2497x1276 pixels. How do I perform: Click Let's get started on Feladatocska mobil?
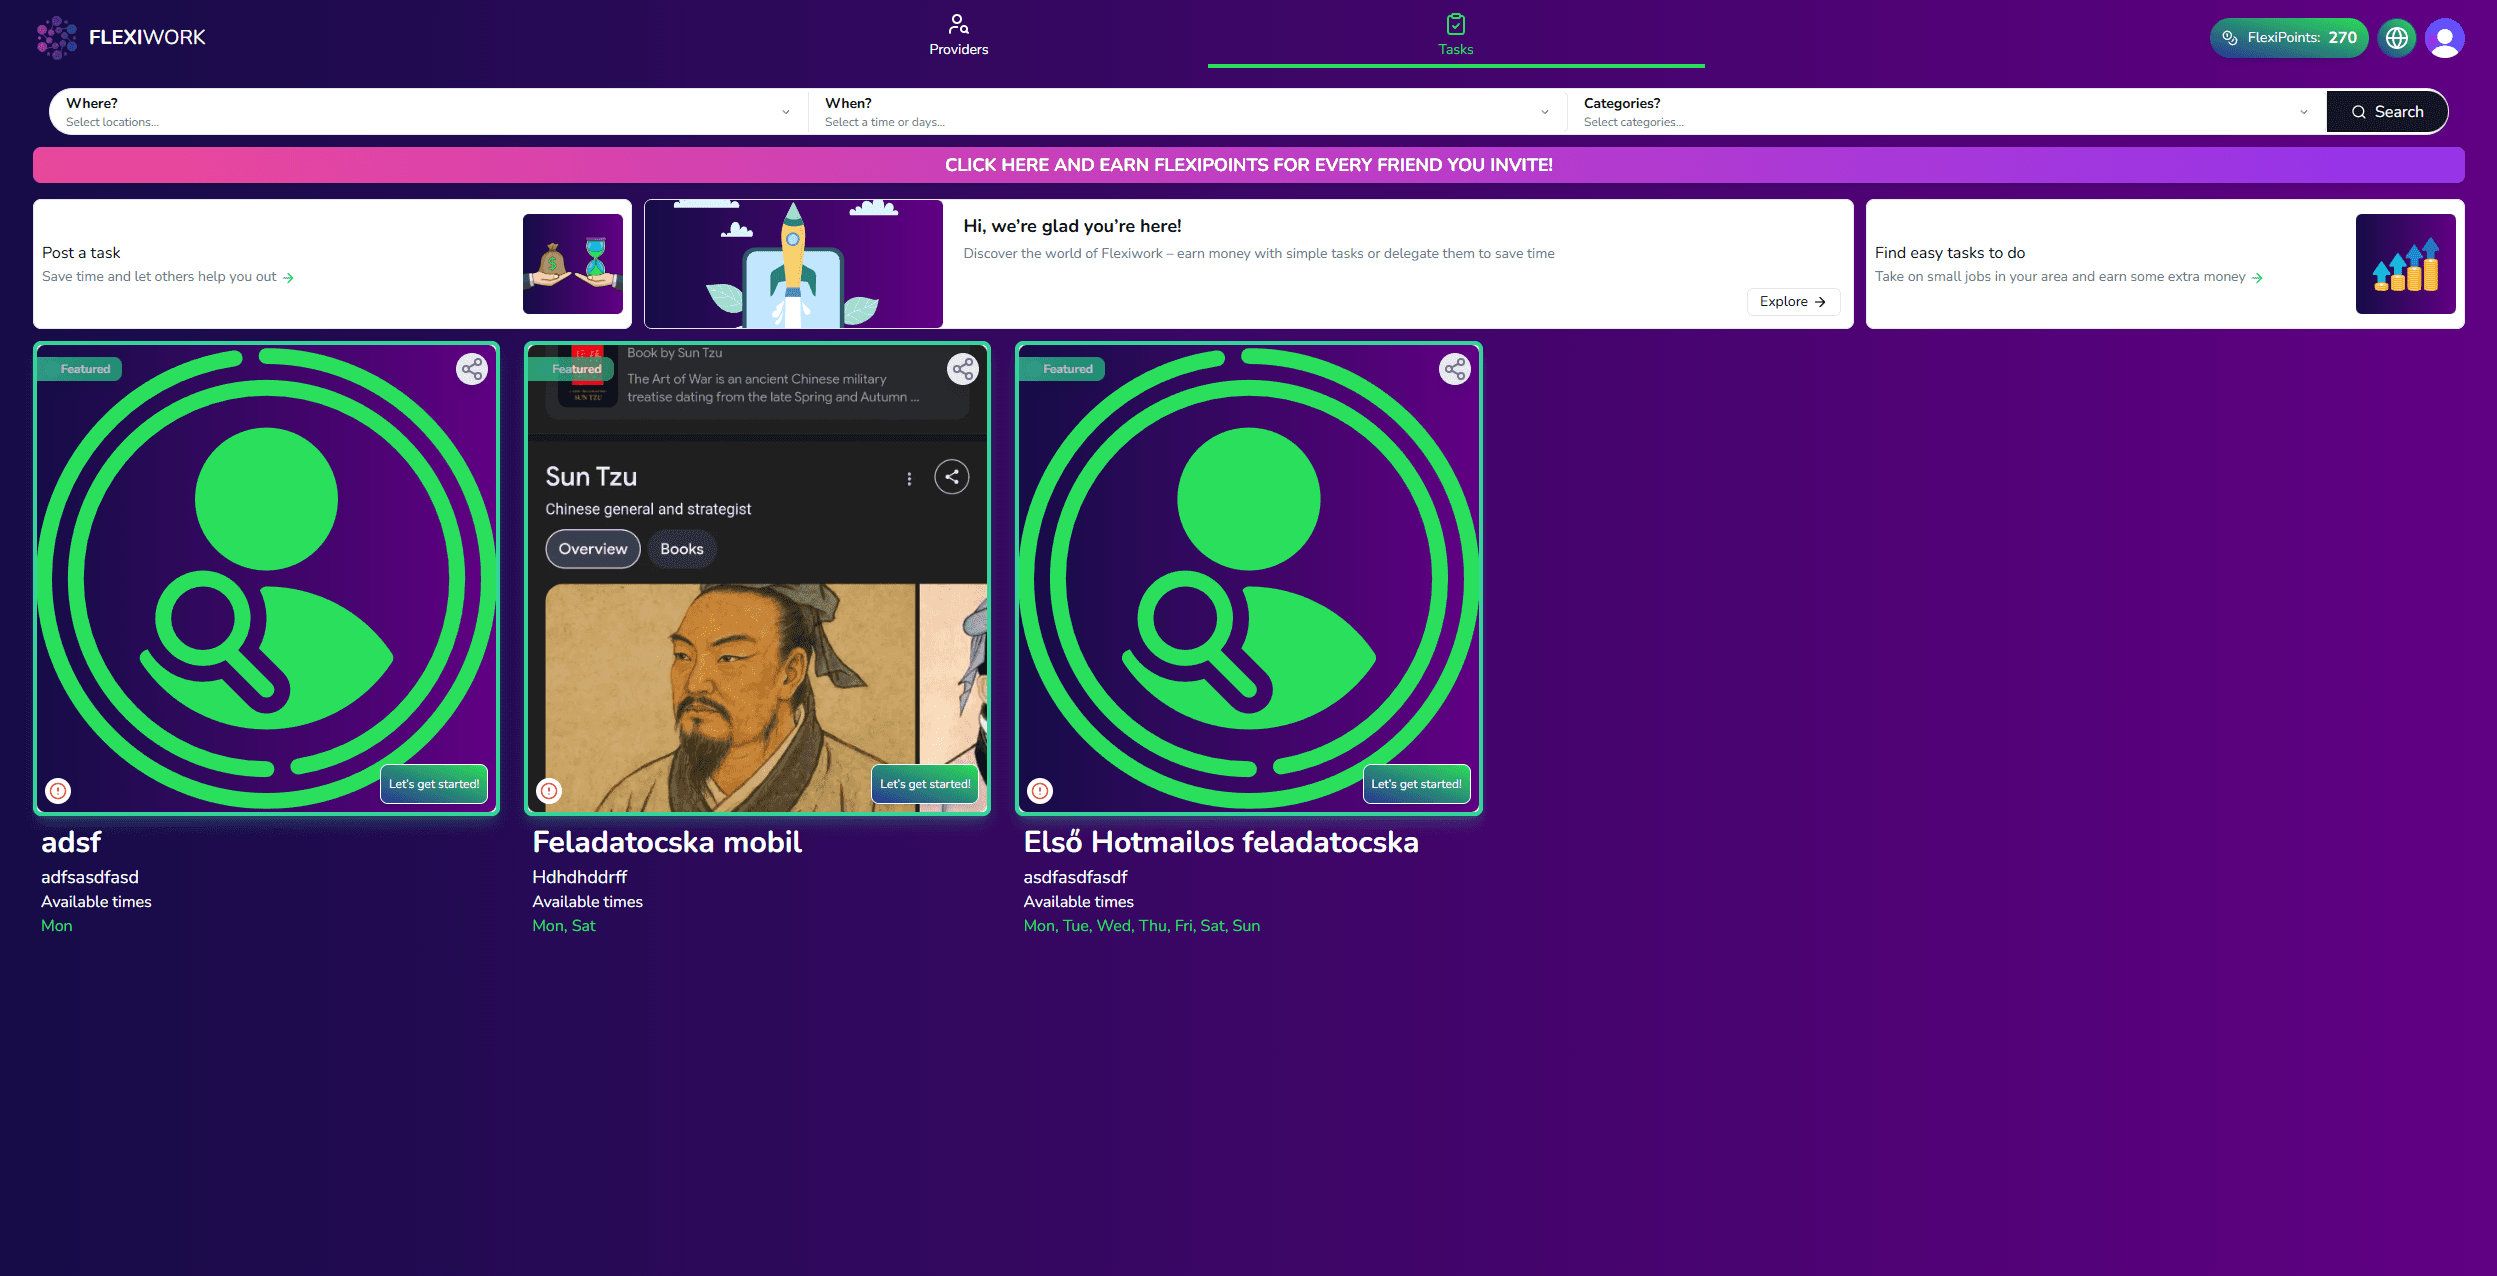[x=925, y=784]
